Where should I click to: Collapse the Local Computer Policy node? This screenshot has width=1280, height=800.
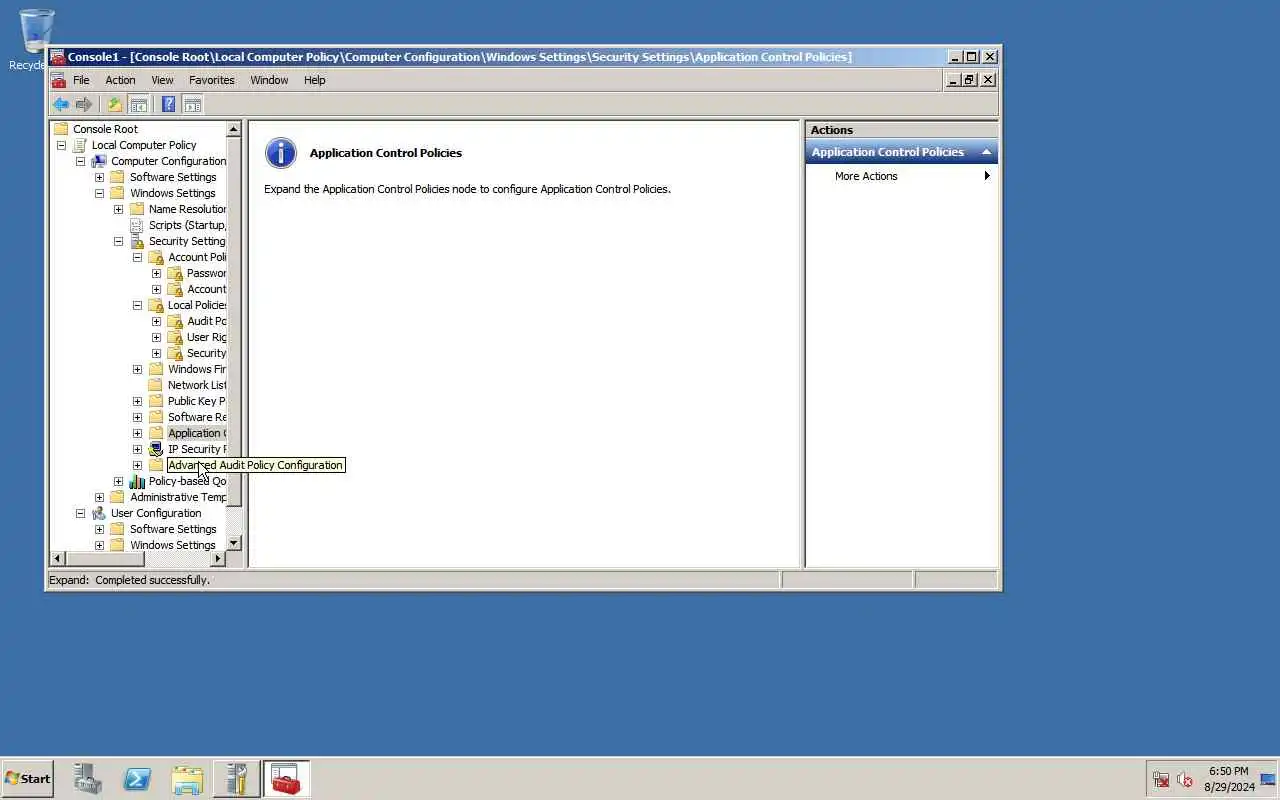pos(61,145)
